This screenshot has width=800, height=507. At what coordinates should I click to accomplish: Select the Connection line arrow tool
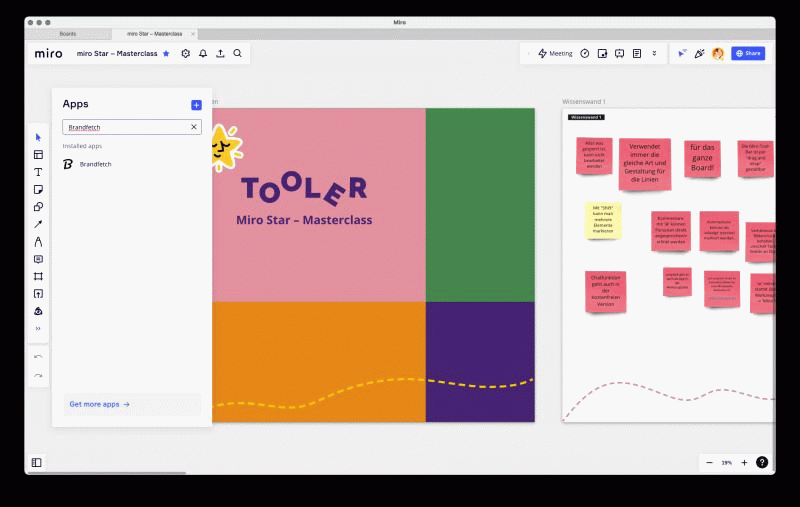click(x=38, y=224)
